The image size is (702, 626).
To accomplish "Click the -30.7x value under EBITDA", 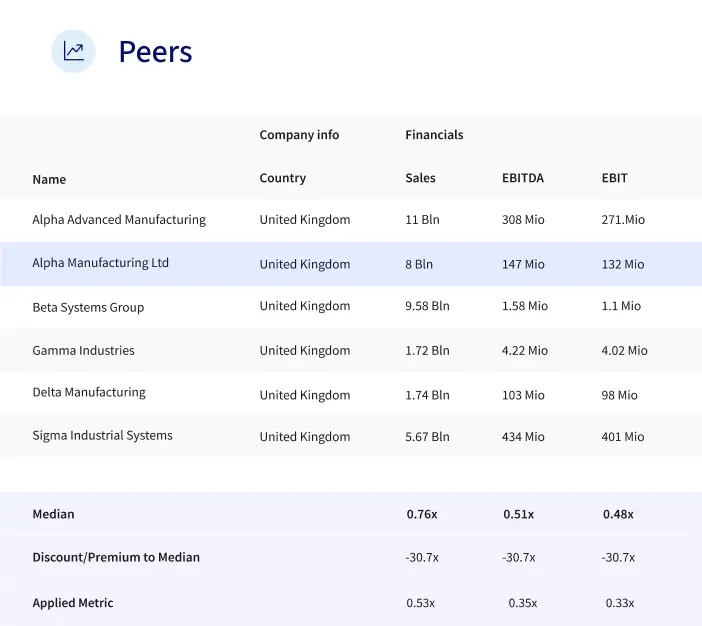I will pos(518,558).
